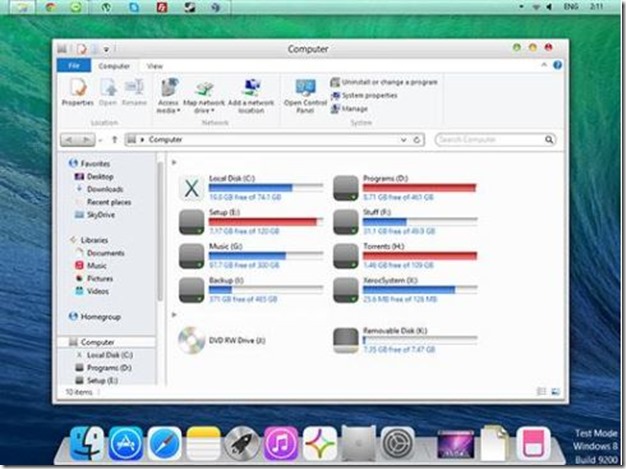Open the Properties ribbon button
626x469 pixels.
(x=77, y=92)
